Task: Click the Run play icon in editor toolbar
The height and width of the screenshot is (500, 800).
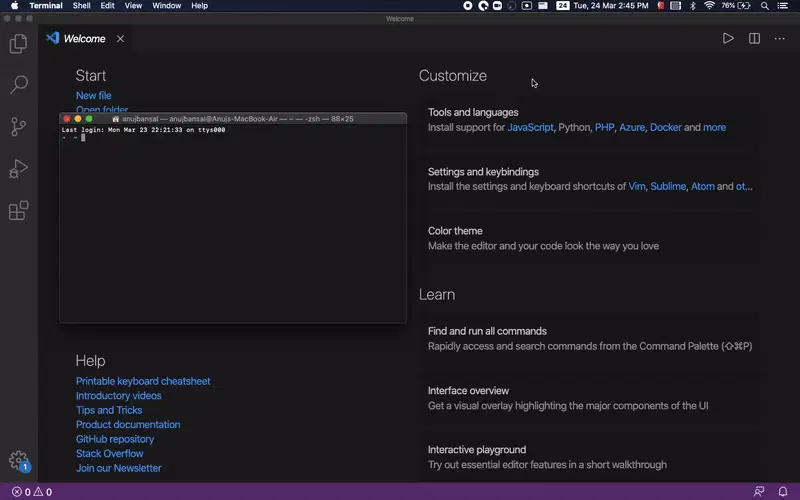Action: (728, 39)
